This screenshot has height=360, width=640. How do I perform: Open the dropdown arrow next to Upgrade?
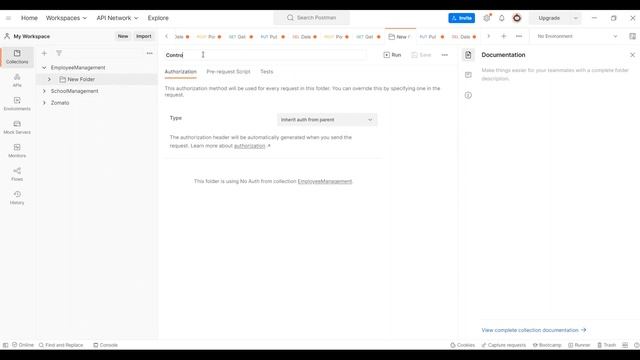[x=576, y=18]
